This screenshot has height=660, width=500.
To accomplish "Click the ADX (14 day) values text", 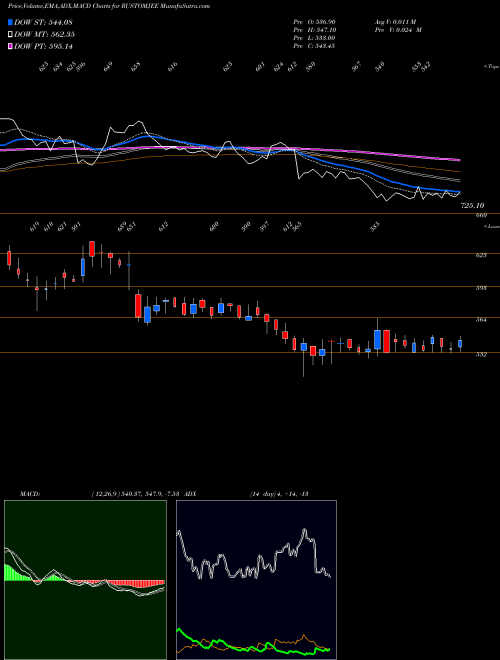I will click(279, 494).
